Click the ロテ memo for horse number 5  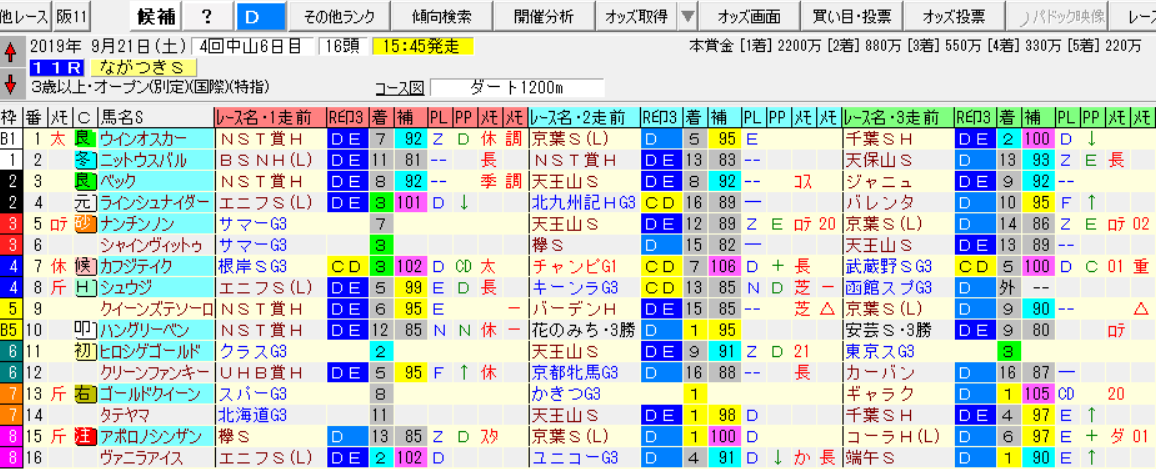pyautogui.click(x=59, y=223)
